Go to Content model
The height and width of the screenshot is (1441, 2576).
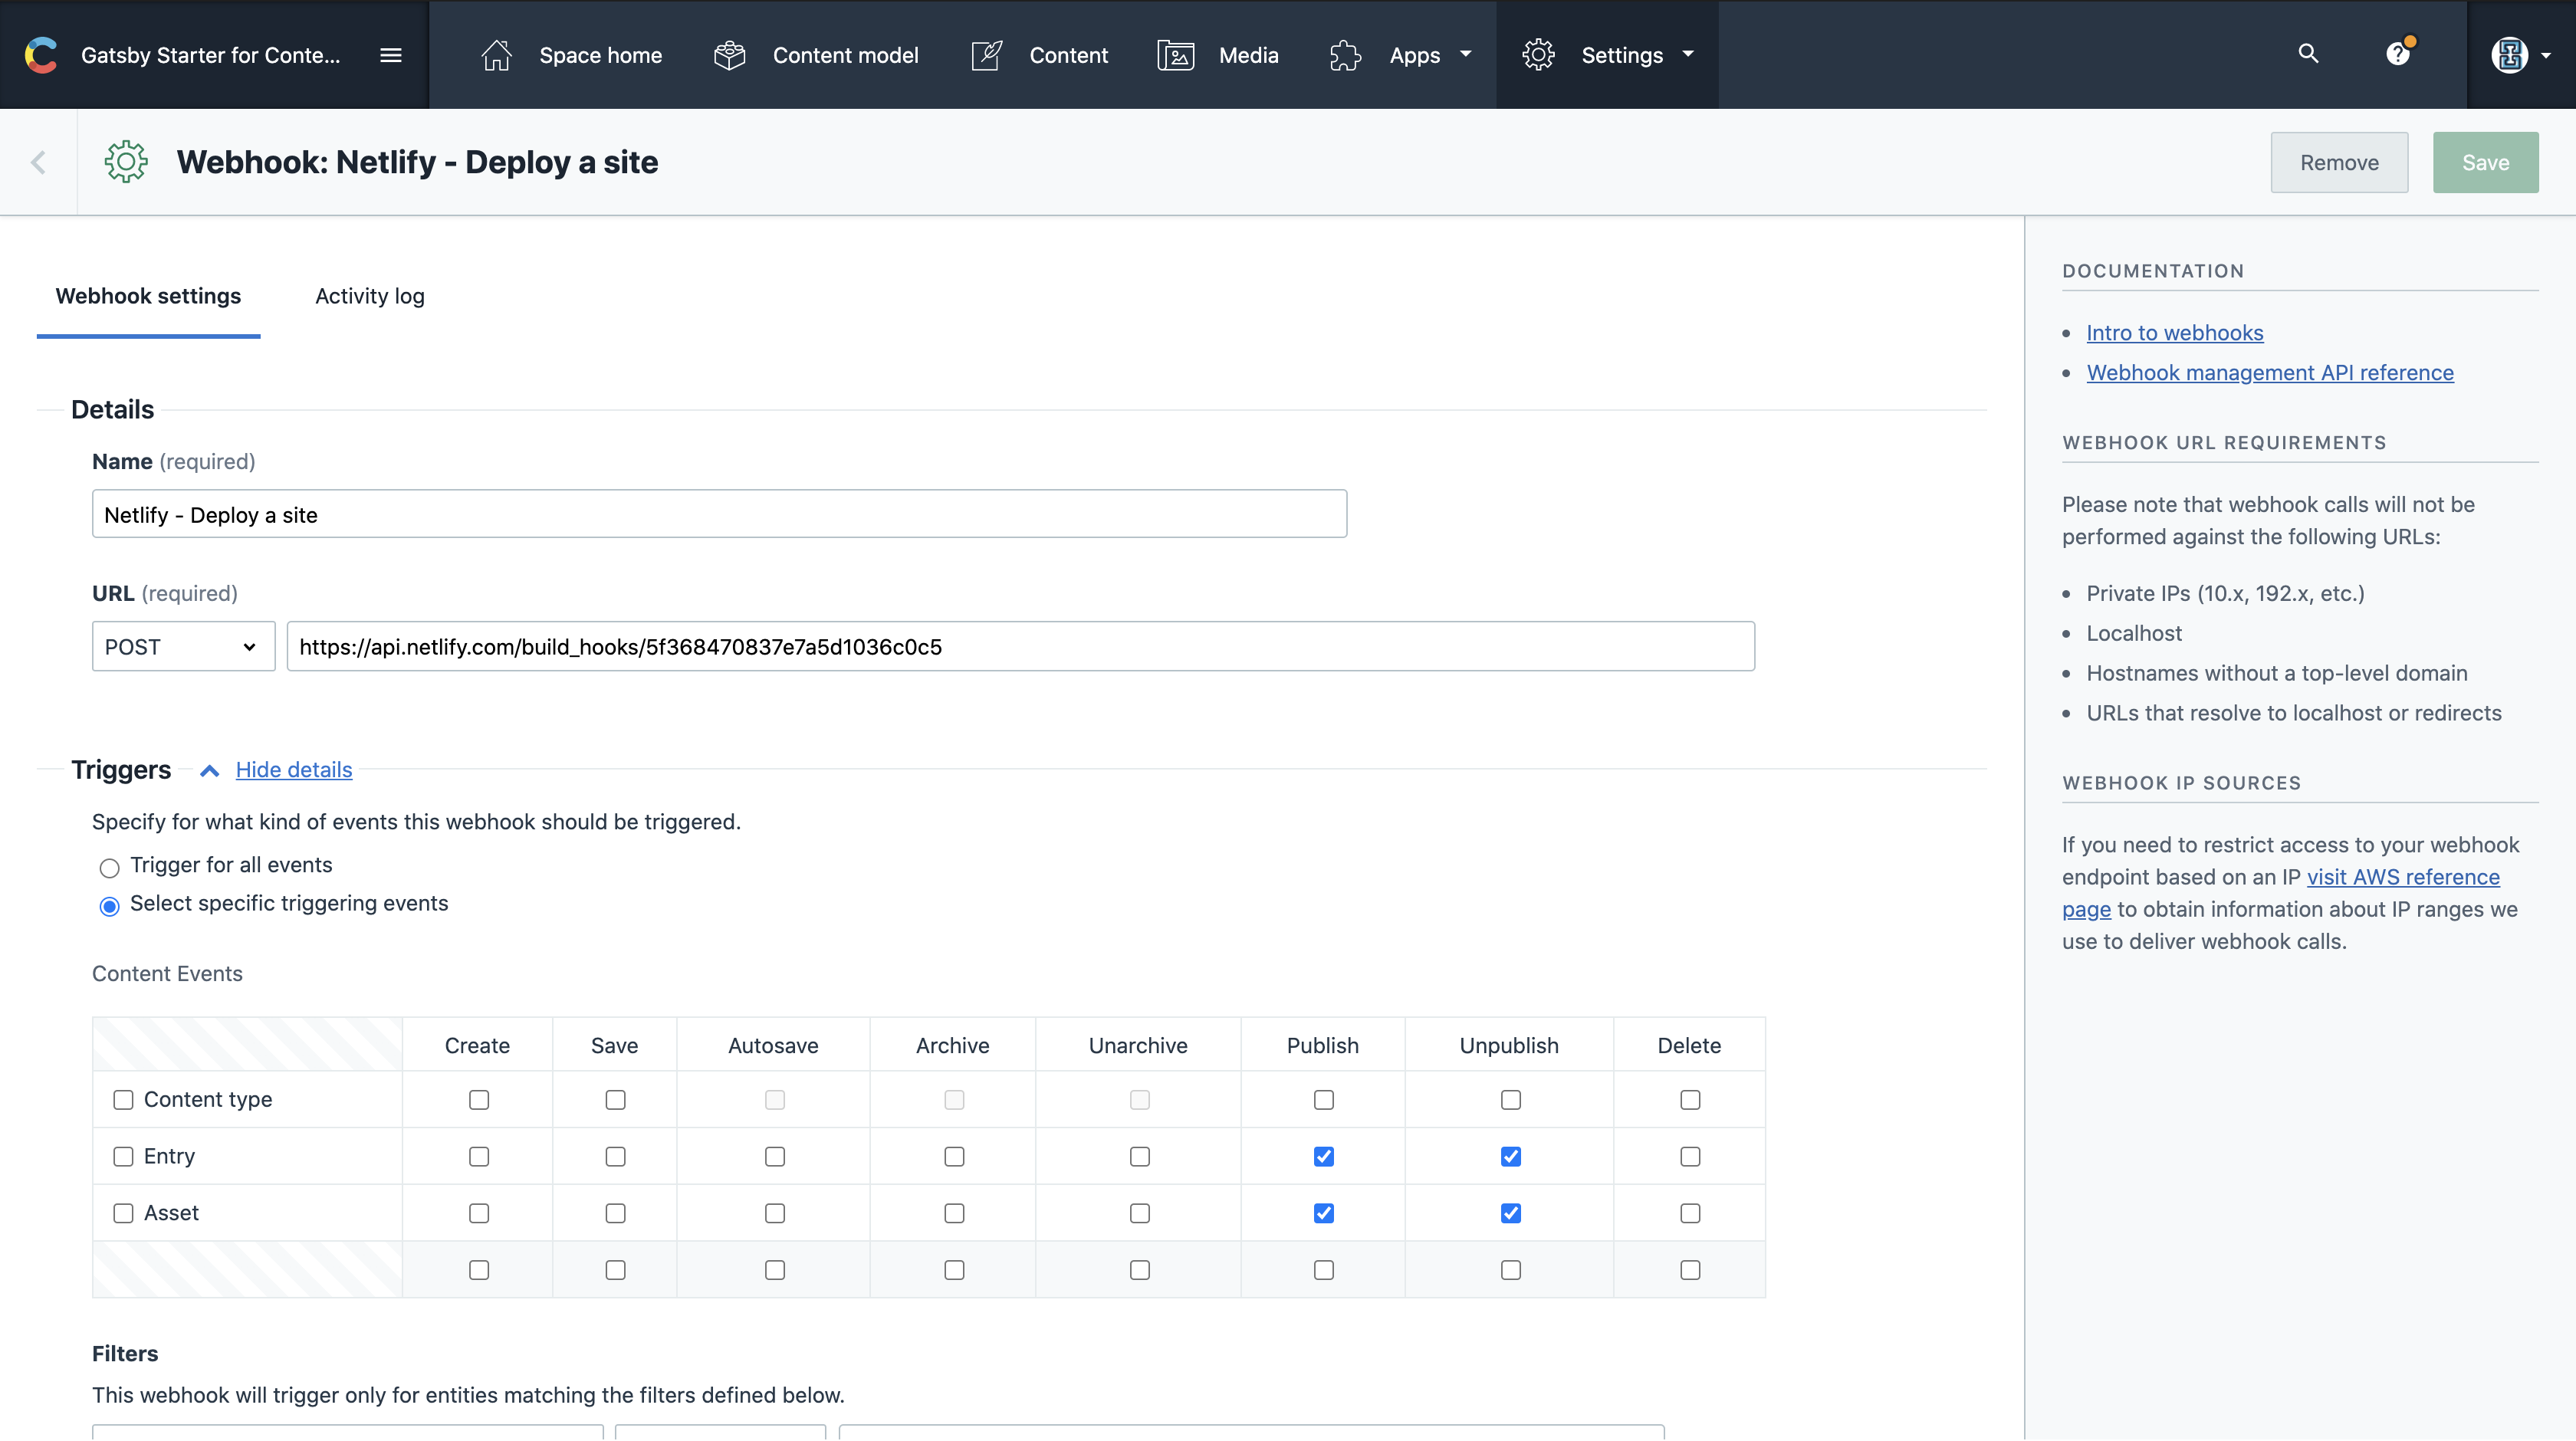(x=845, y=55)
